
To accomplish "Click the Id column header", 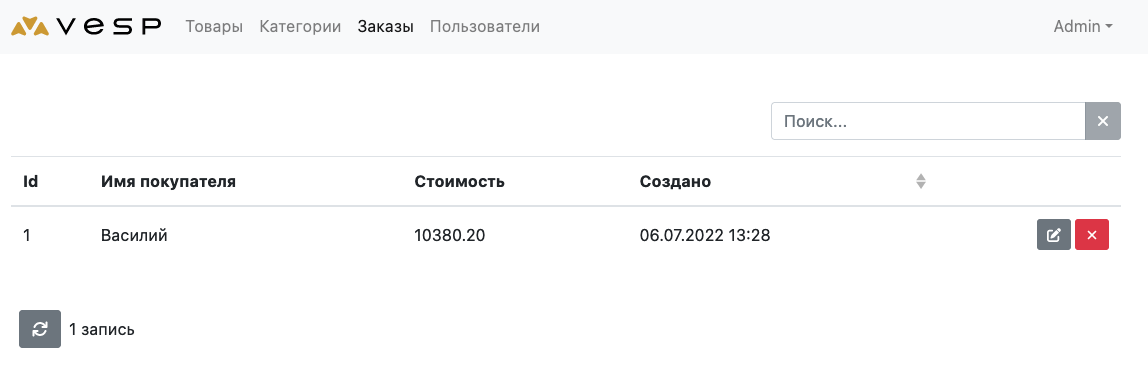I will tap(30, 181).
